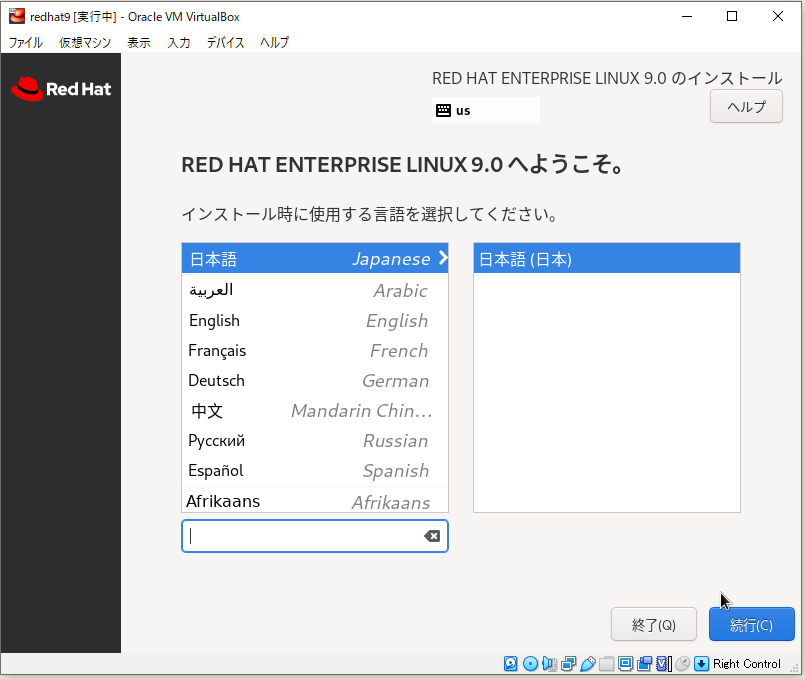Click the ヘルプ button in installer

pyautogui.click(x=746, y=106)
